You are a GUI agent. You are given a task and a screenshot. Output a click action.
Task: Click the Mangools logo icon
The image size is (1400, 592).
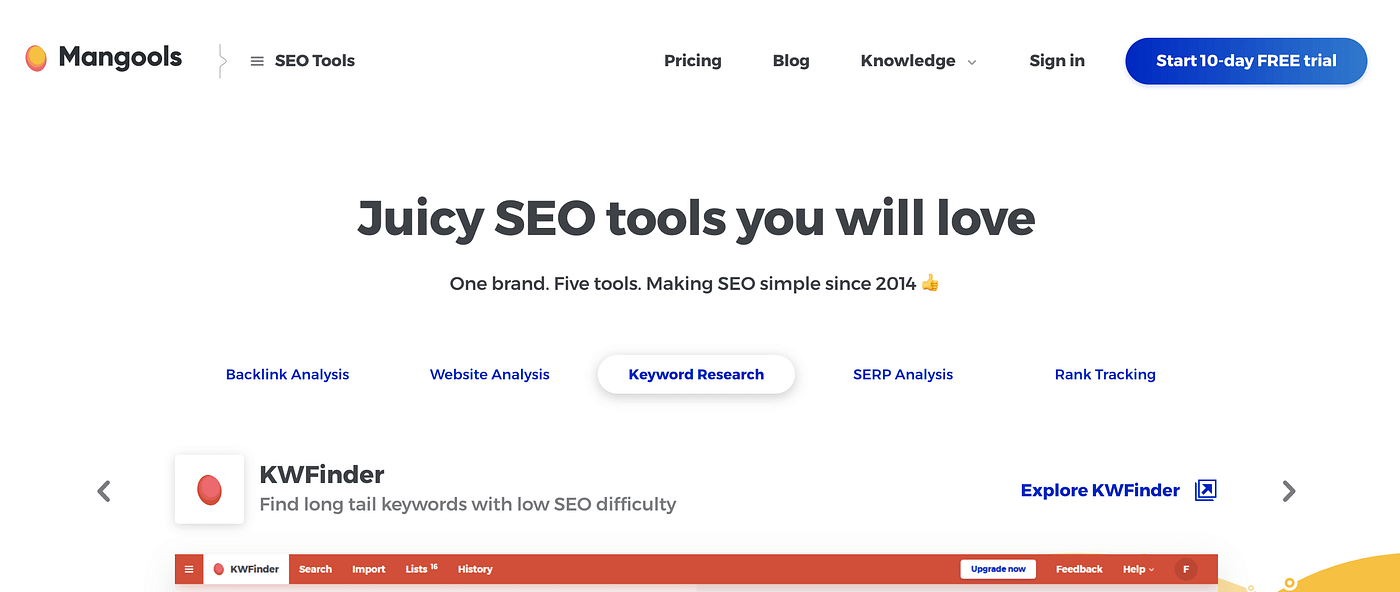pos(36,58)
